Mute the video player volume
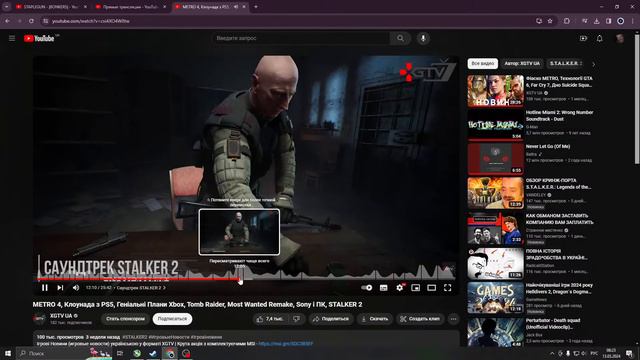The image size is (640, 360). coord(76,288)
